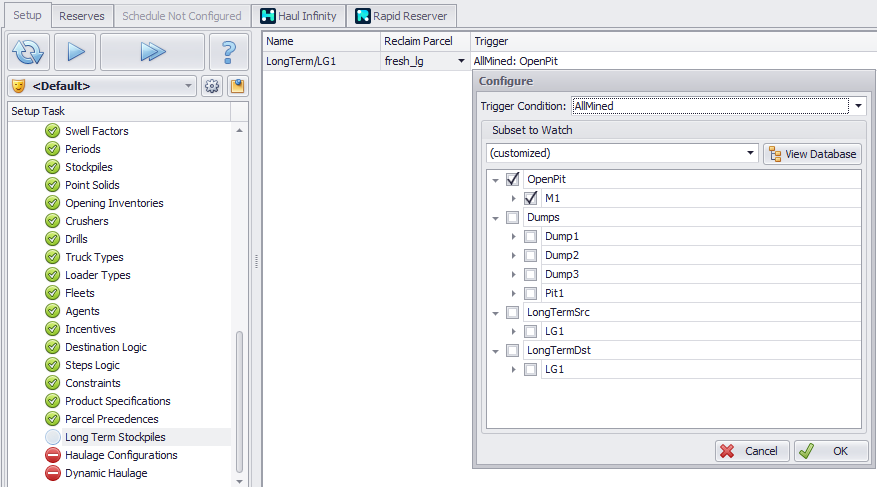Open help with the question mark icon
This screenshot has height=487, width=878.
click(228, 51)
